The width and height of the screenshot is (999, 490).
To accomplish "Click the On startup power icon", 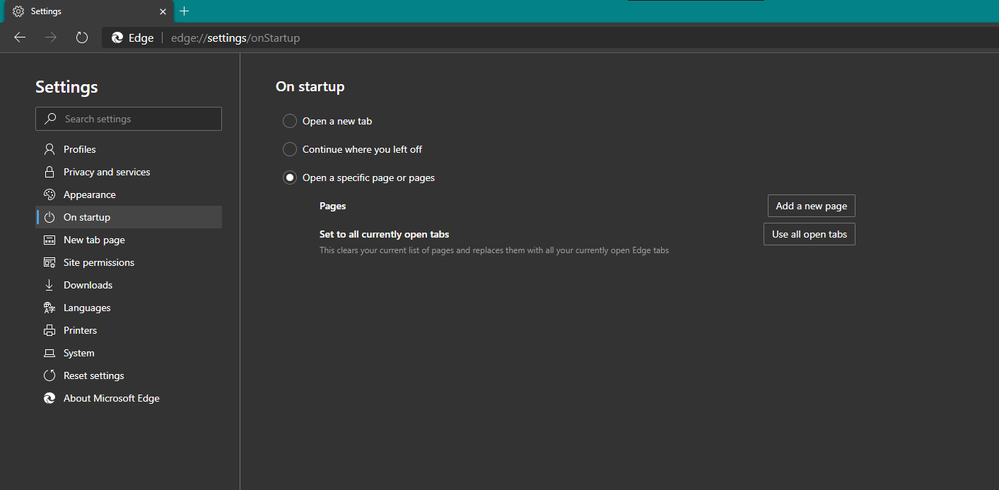I will 49,217.
